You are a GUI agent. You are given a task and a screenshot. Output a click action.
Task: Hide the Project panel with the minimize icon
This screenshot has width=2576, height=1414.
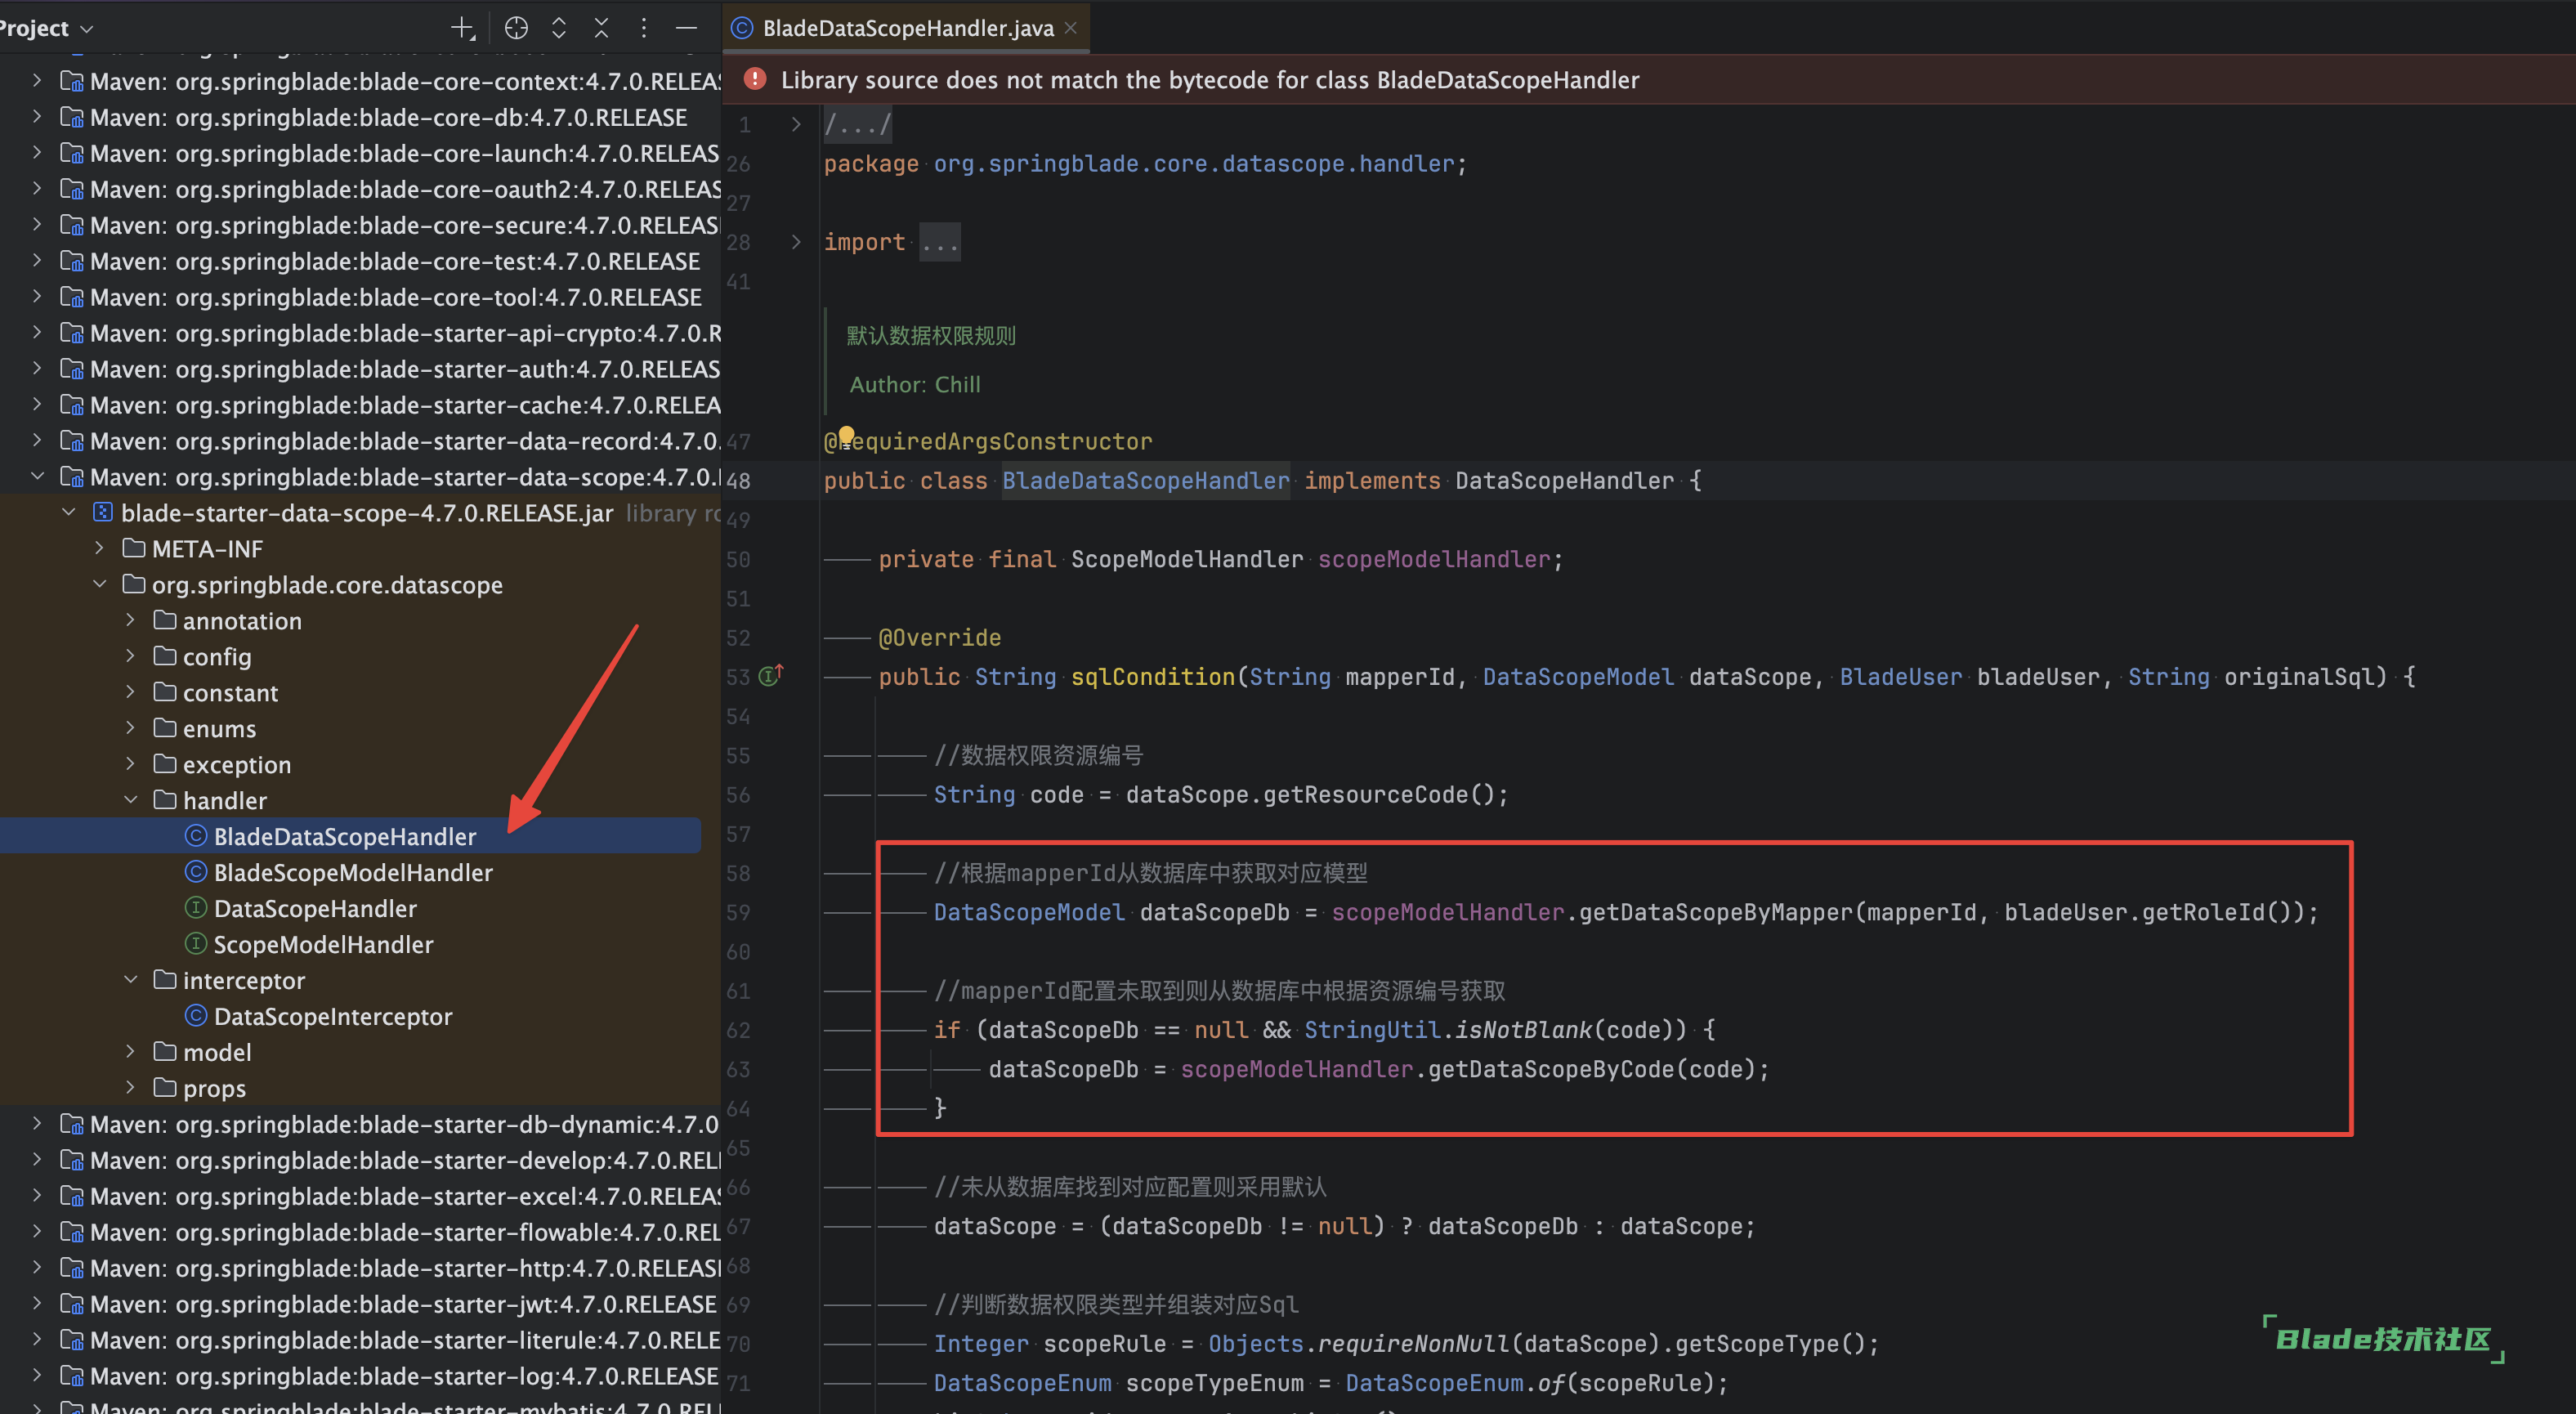point(686,28)
